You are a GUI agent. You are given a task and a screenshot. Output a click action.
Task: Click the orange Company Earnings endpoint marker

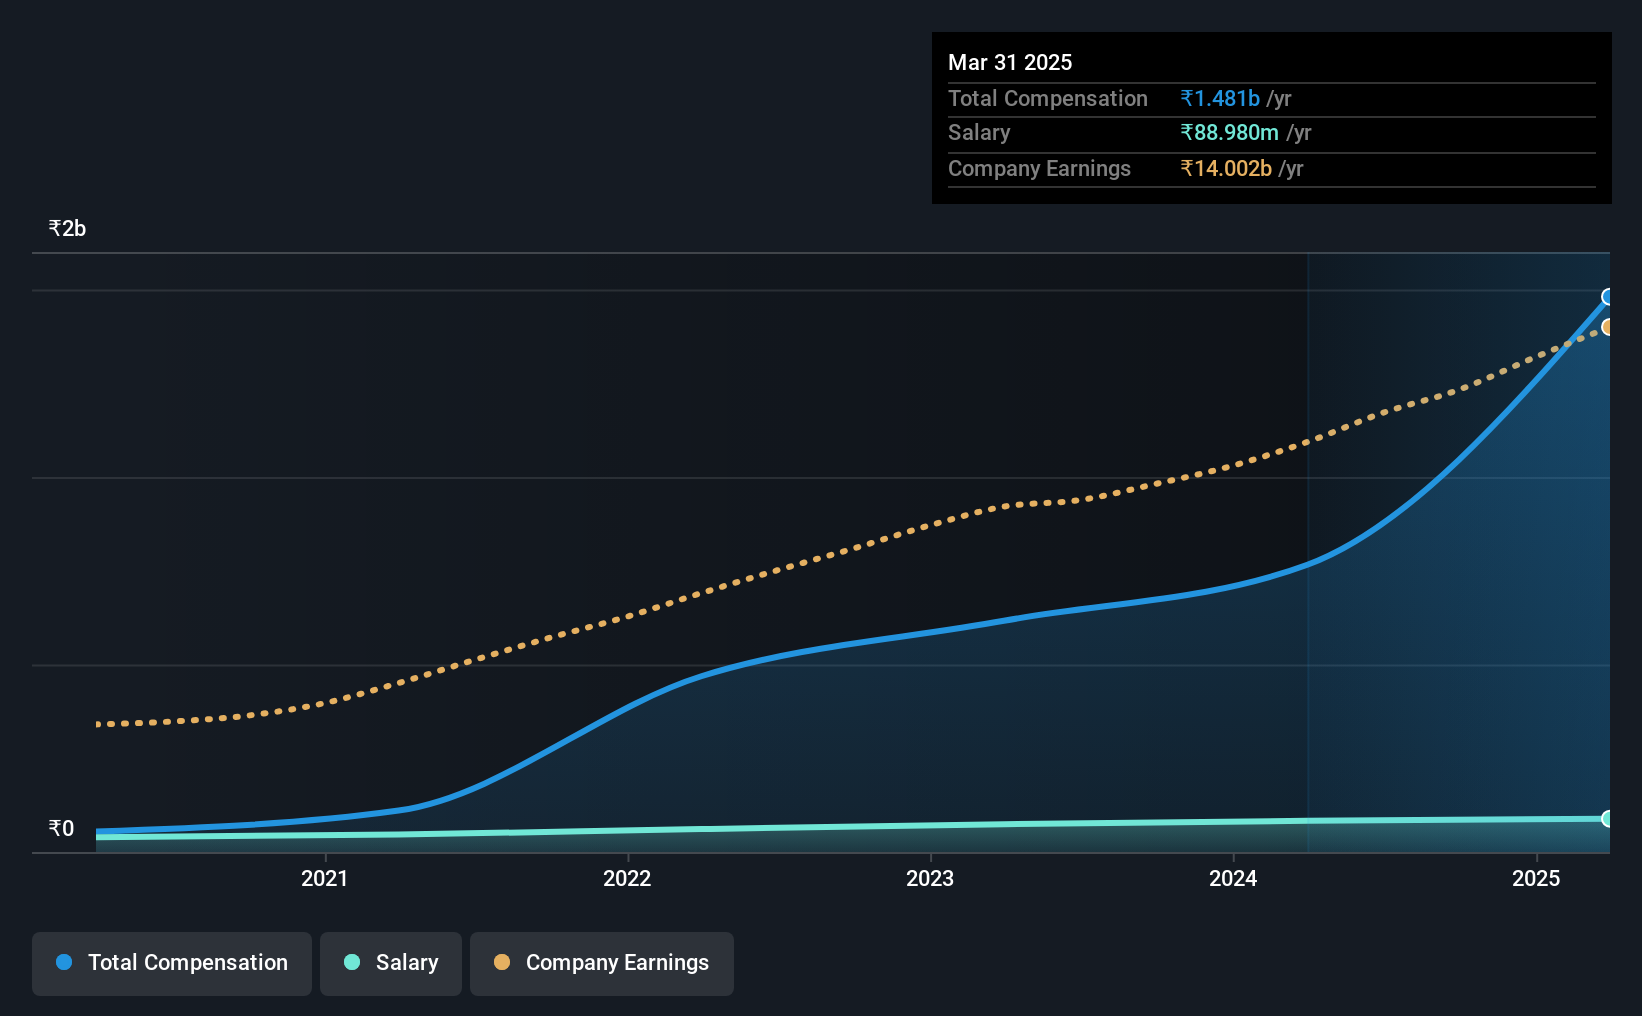tap(1608, 327)
